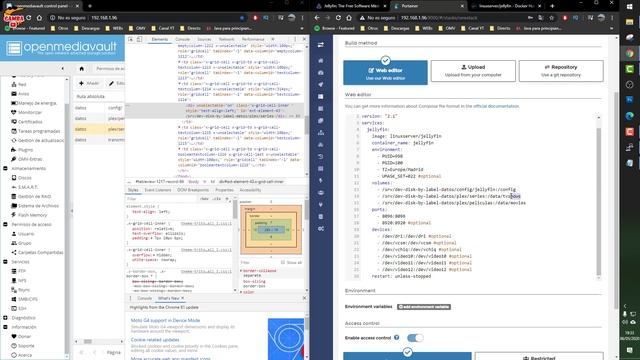Collapse the Servicios section
Screen dimensions: 640x360
(5, 262)
